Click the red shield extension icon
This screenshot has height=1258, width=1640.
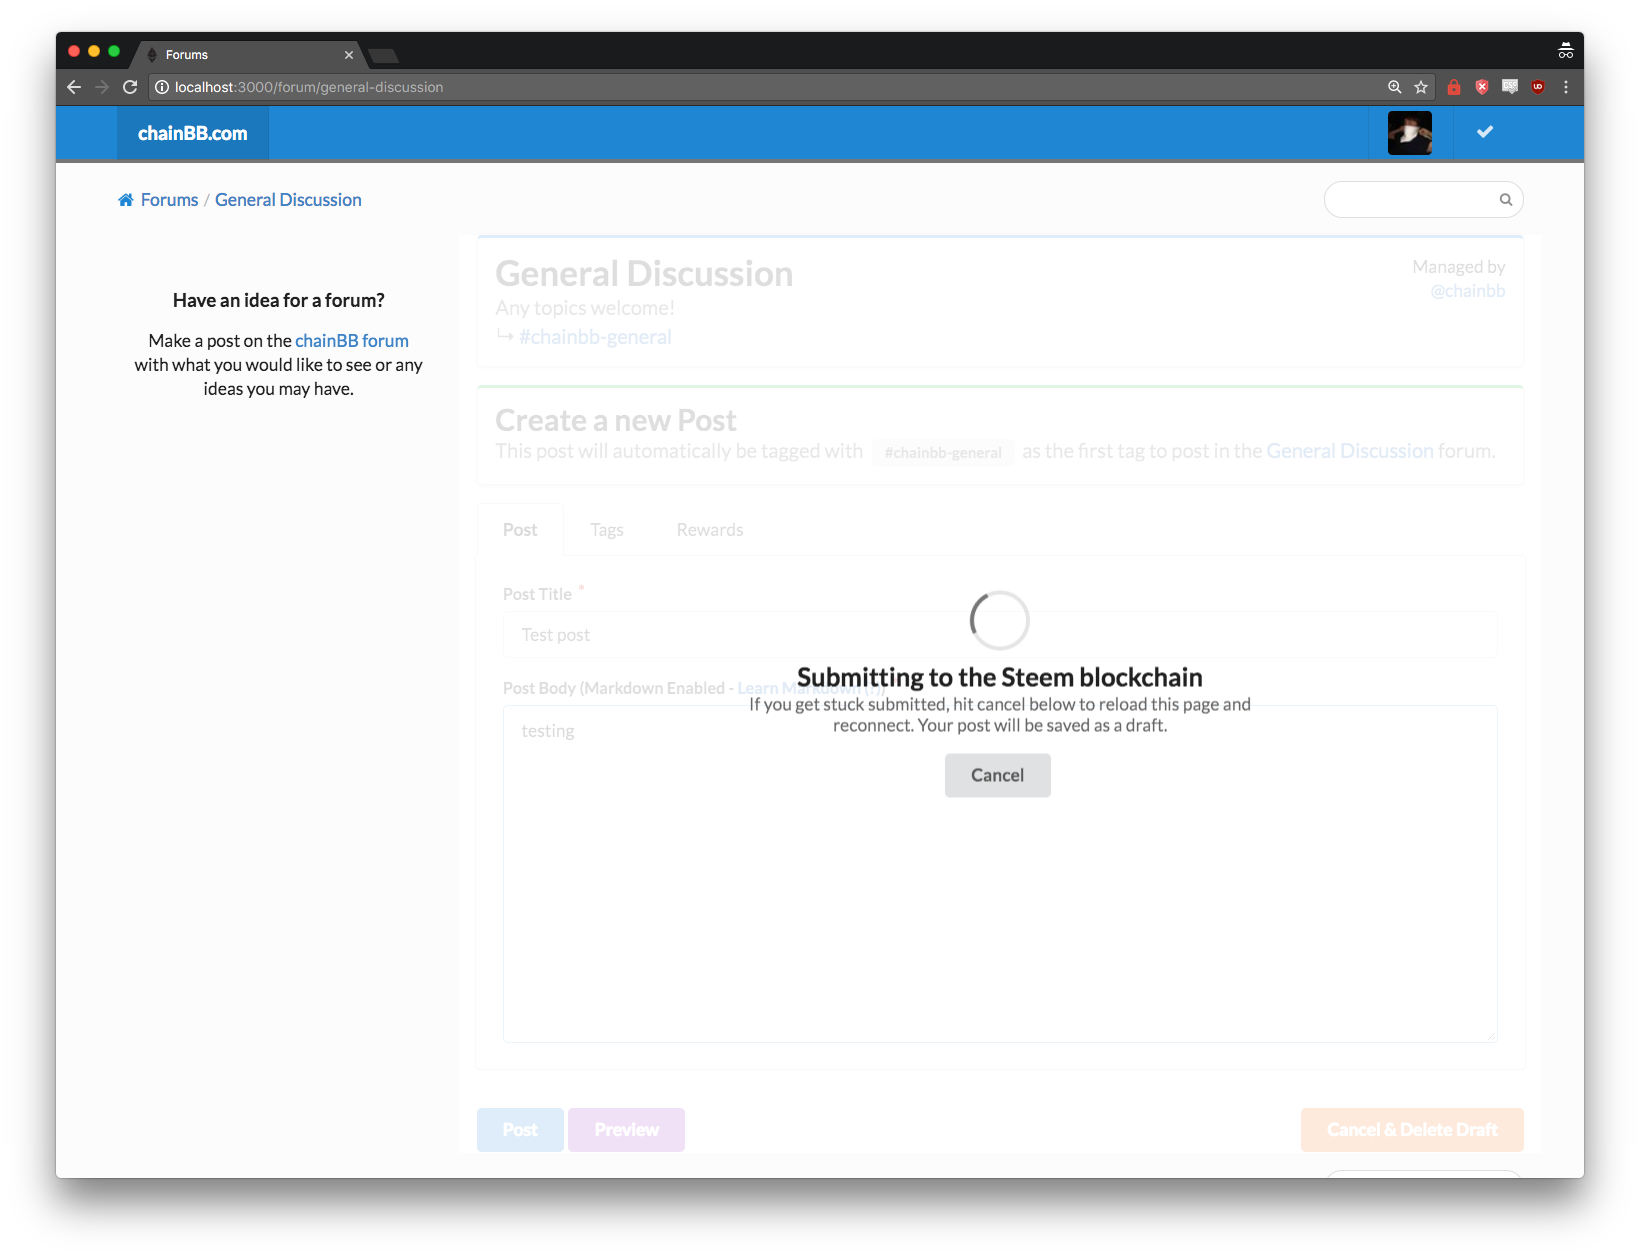[x=1482, y=87]
